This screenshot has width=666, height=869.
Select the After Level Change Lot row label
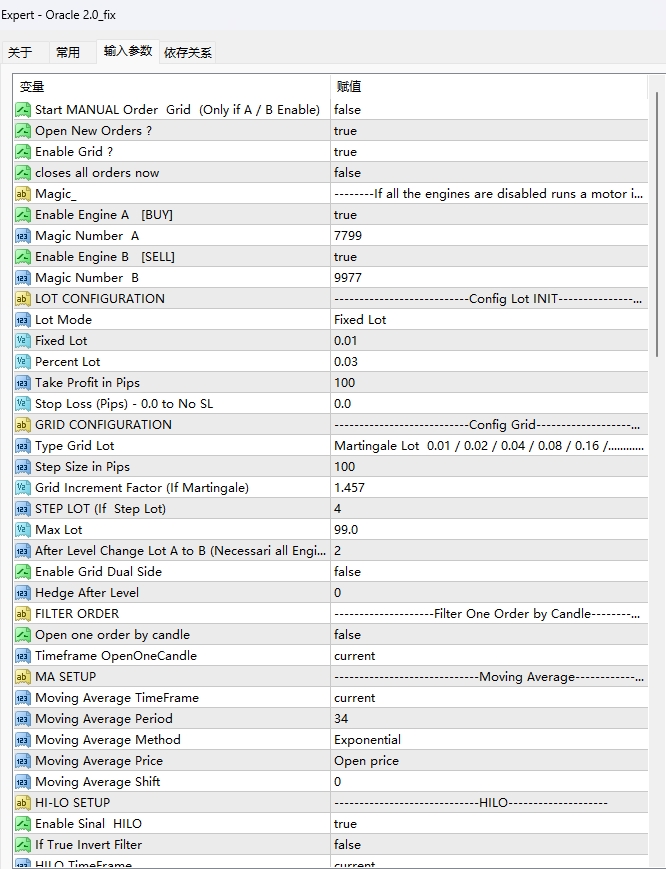pyautogui.click(x=180, y=551)
